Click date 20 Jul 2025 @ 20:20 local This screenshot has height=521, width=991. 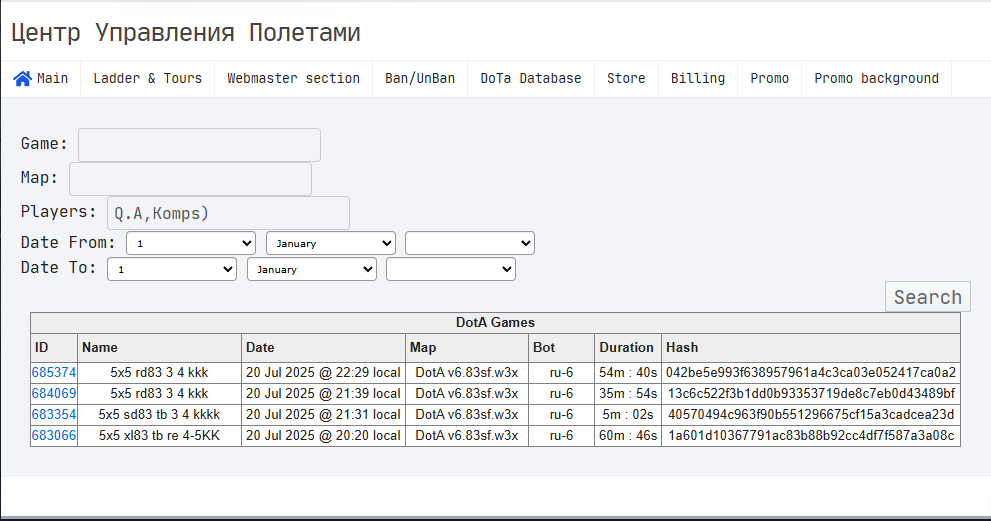[324, 435]
